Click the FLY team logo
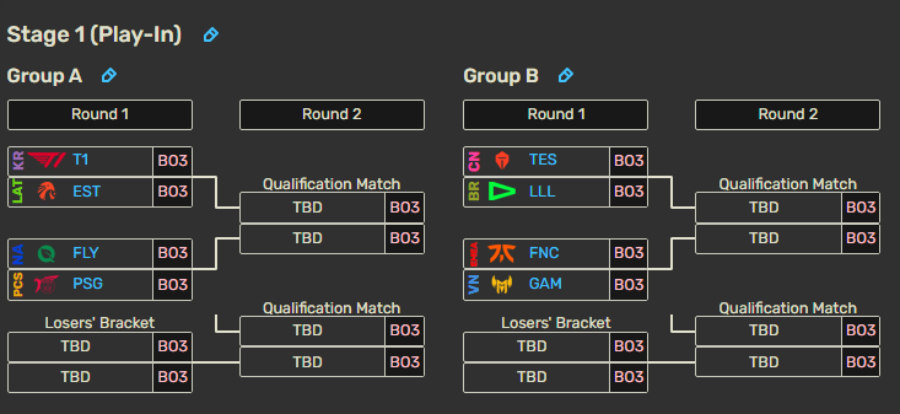 [46, 253]
